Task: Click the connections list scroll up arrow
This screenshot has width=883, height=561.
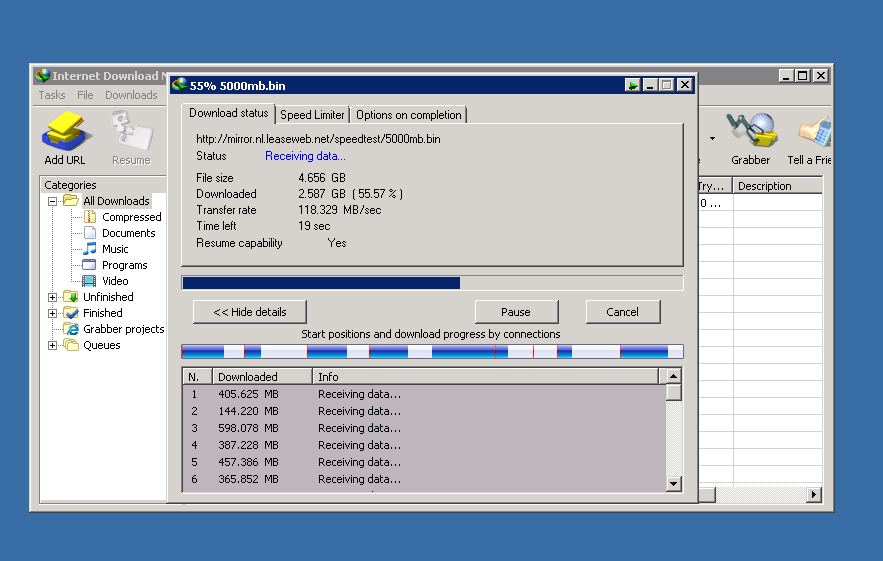Action: point(674,376)
